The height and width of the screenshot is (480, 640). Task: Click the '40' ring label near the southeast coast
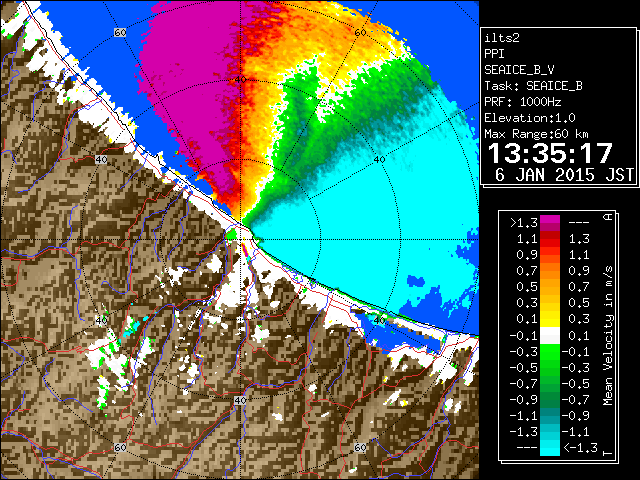point(380,320)
